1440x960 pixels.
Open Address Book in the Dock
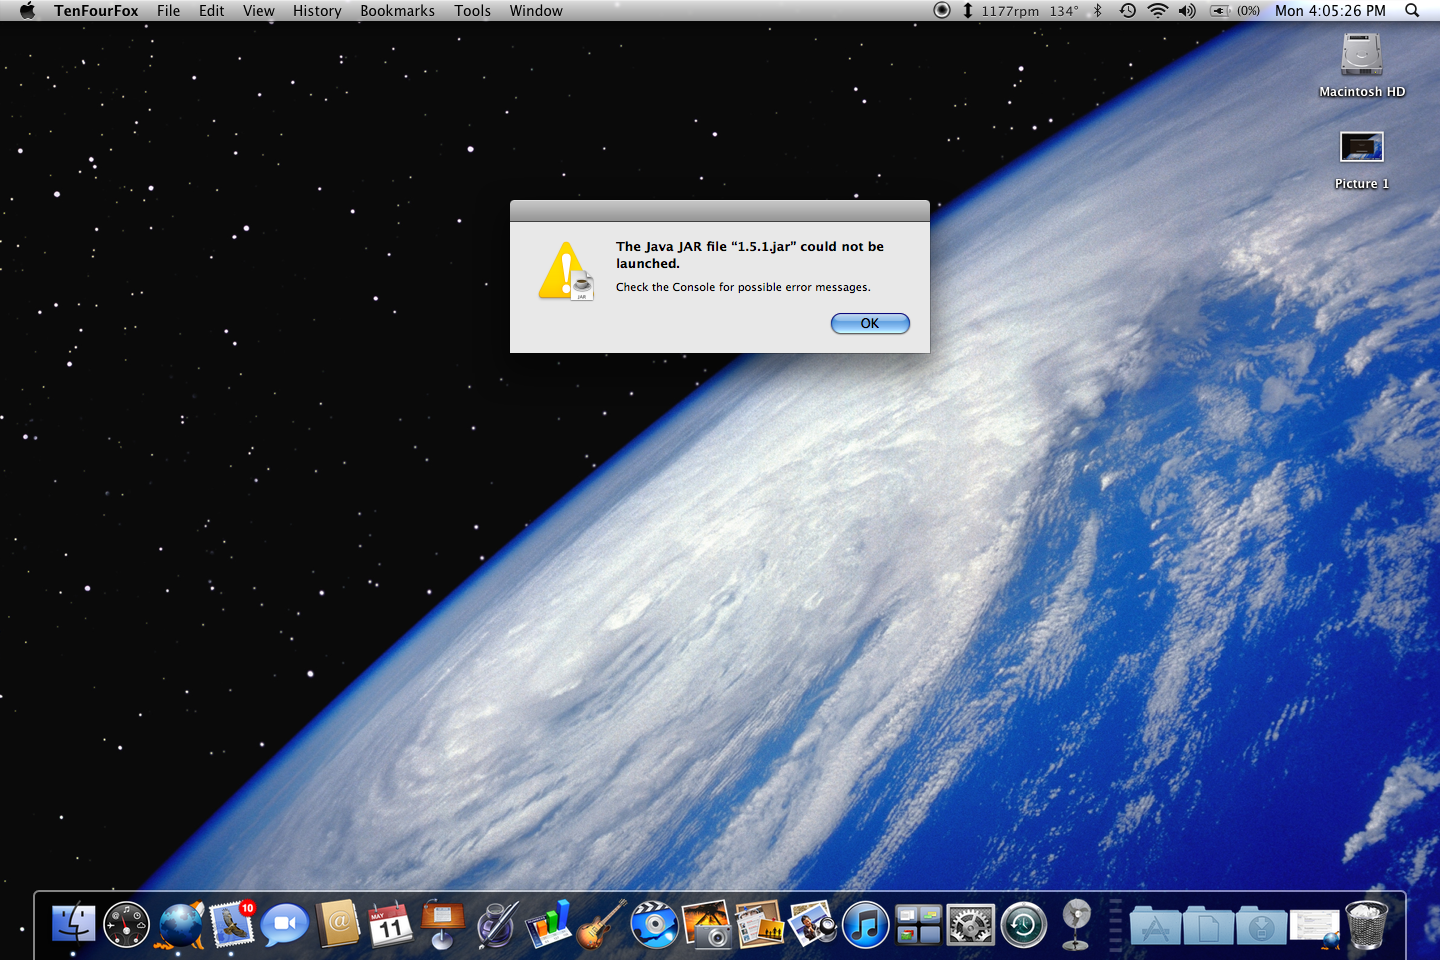tap(338, 924)
